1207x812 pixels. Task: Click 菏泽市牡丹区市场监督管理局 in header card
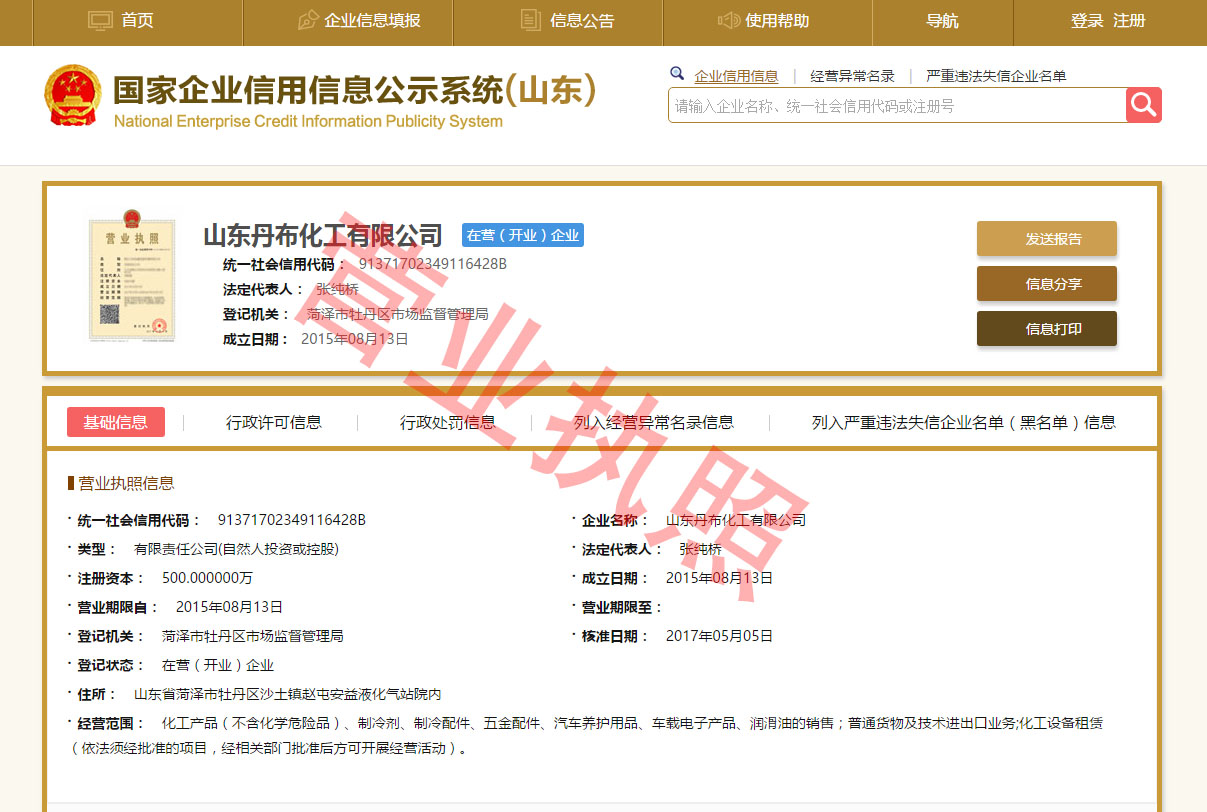tap(398, 314)
